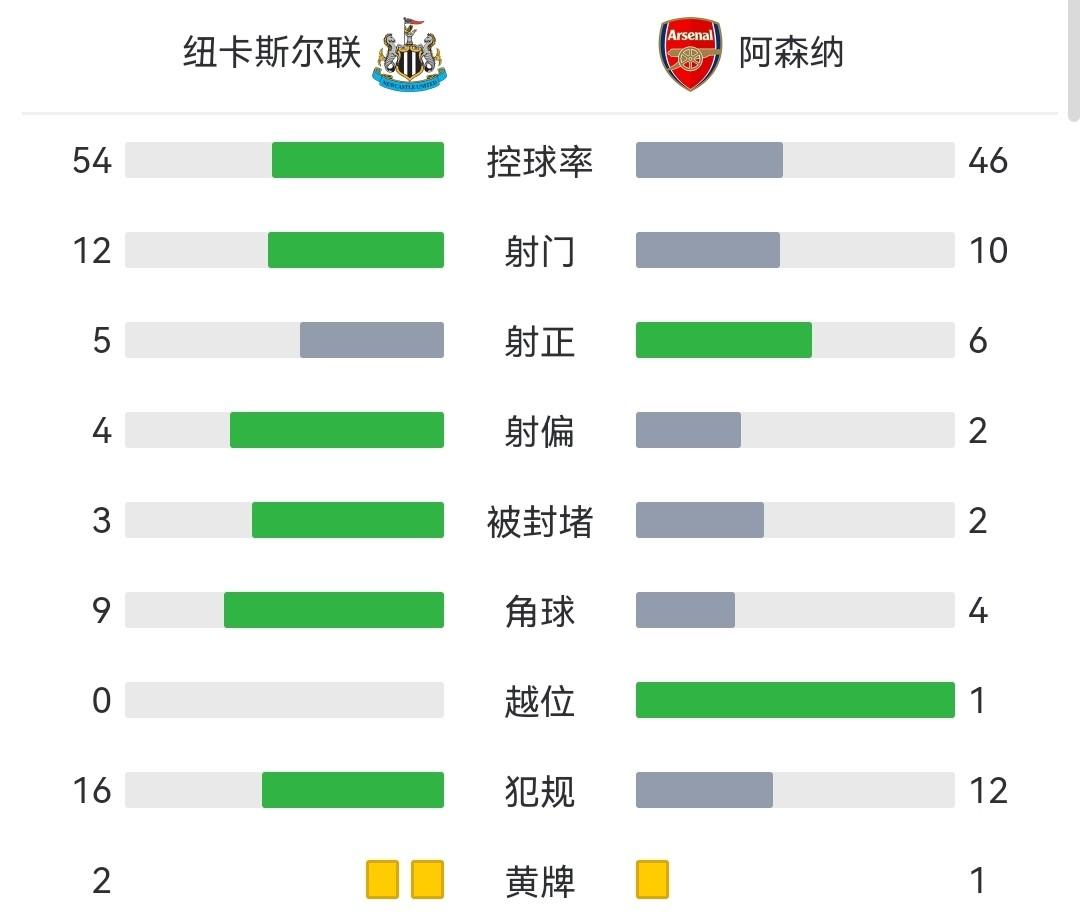Viewport: 1080px width, 920px height.
Task: Click Newcastle's green possession bar
Action: (x=358, y=160)
